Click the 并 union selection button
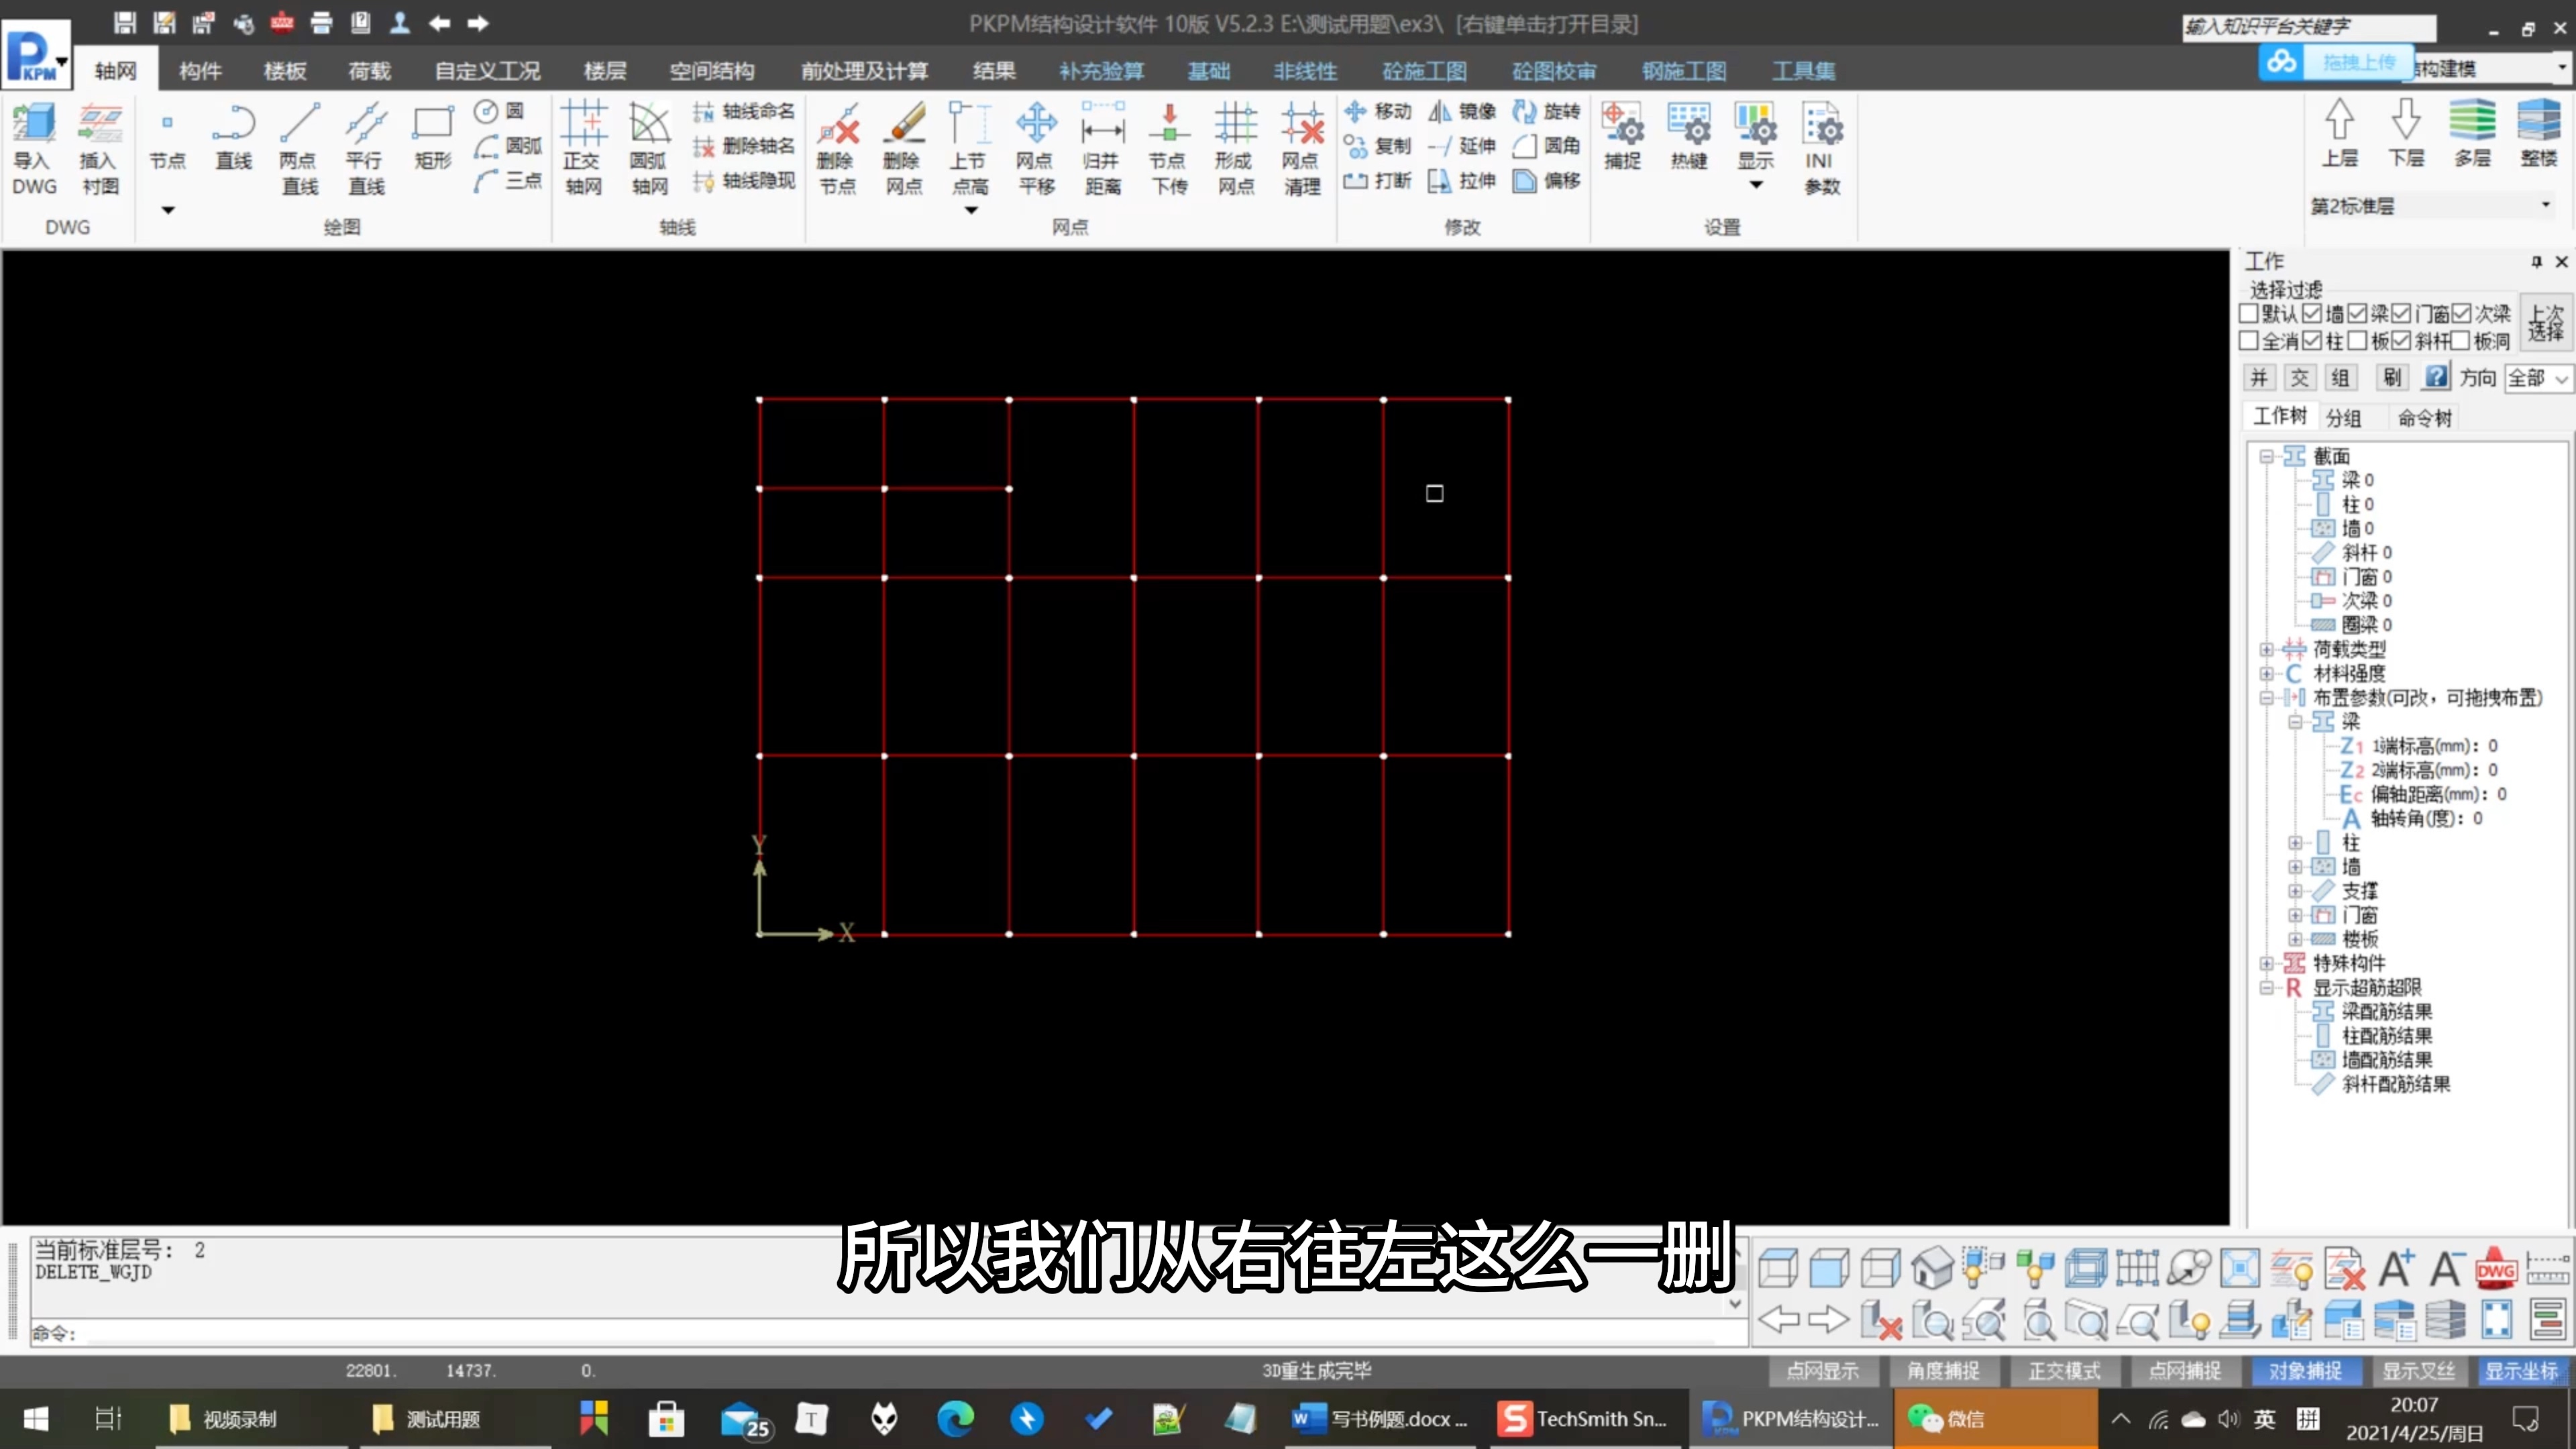The image size is (2576, 1449). tap(2259, 378)
